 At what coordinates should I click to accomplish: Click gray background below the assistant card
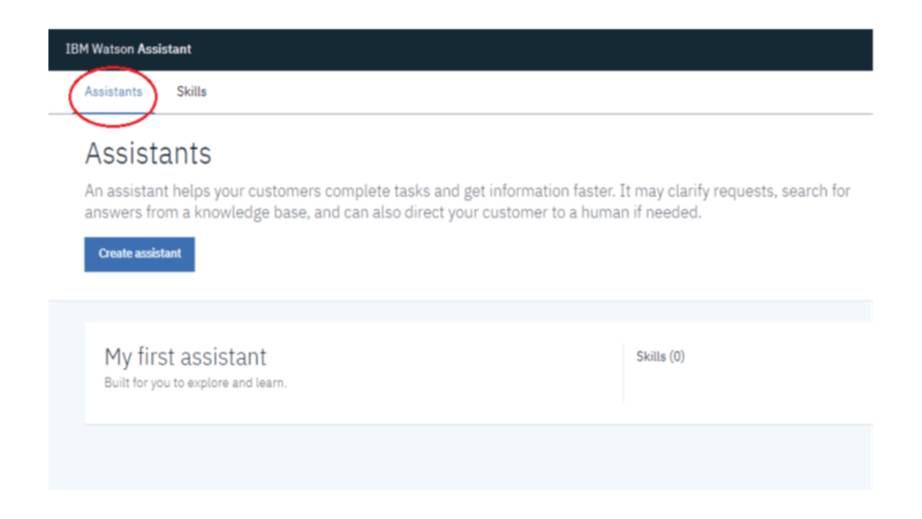pyautogui.click(x=450, y=460)
